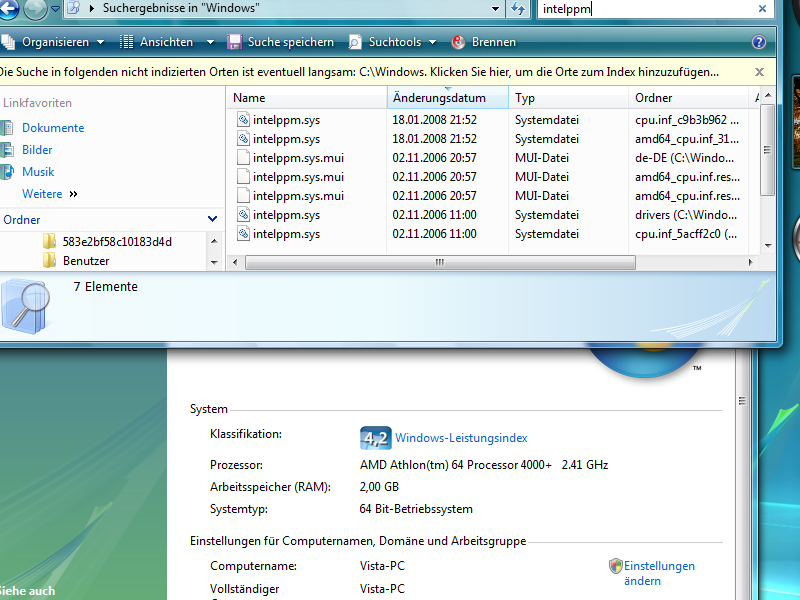Screen dimensions: 800x600
Task: Click file icon of de-DE intelppm.sys.mui
Action: tap(243, 158)
